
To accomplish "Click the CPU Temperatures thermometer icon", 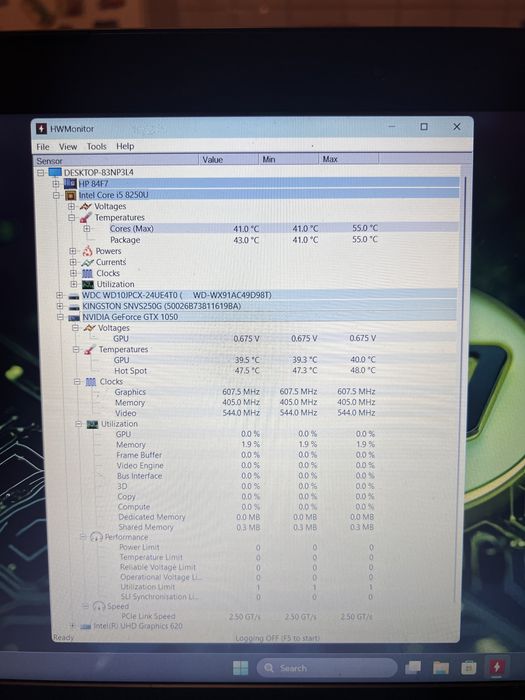I will point(86,217).
